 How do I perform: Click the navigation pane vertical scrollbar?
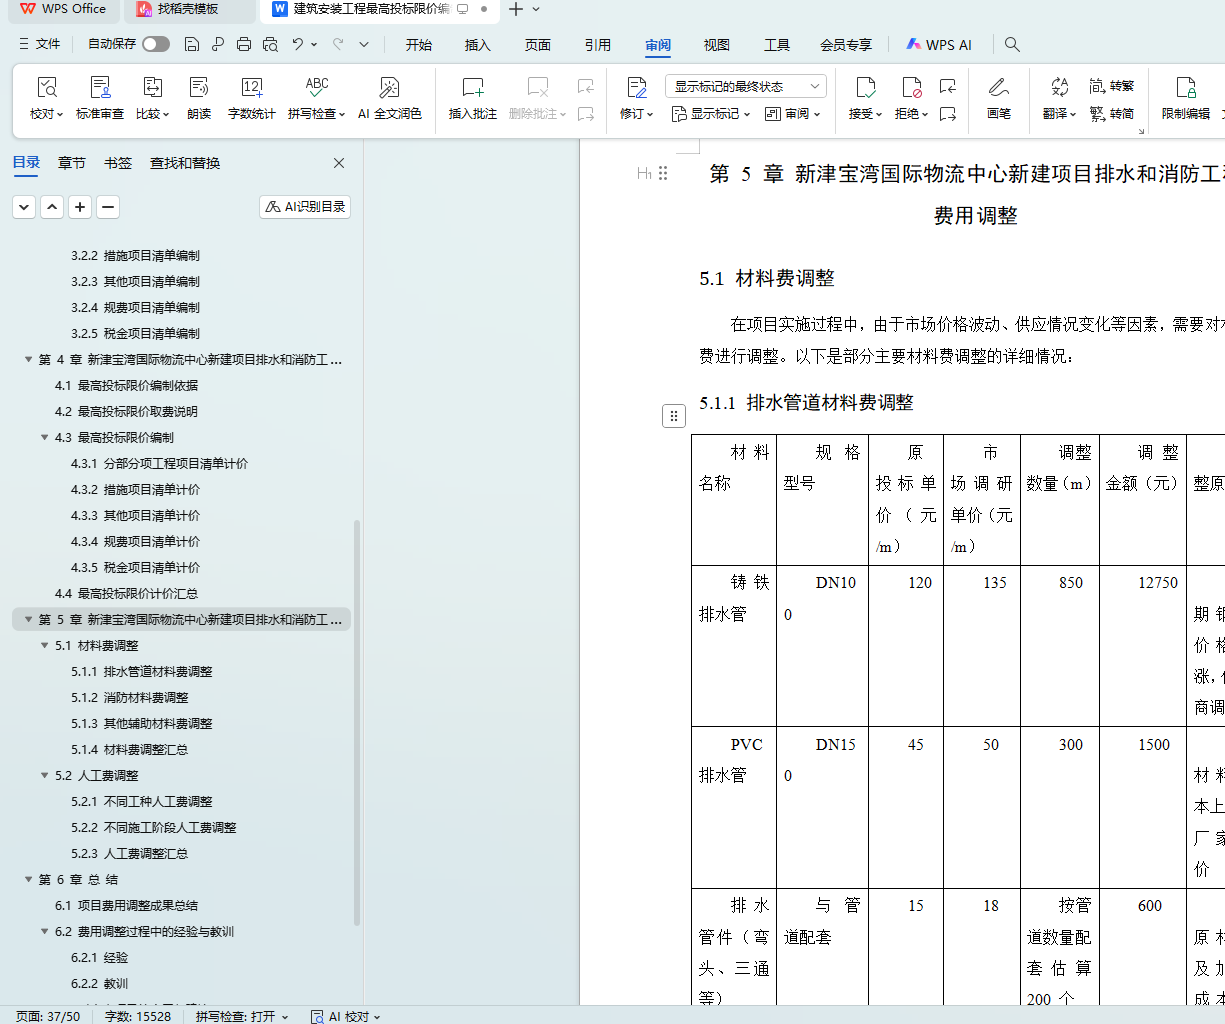tap(357, 700)
